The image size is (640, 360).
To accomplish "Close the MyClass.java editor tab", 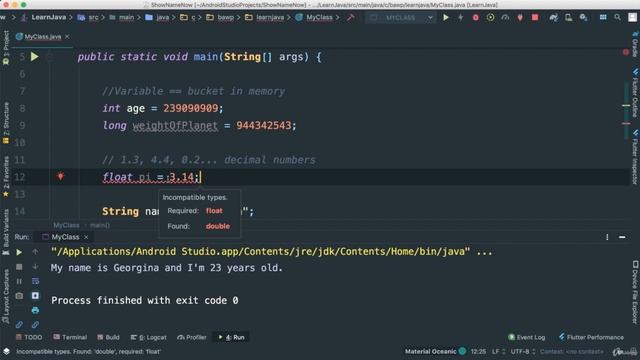I will pos(67,37).
